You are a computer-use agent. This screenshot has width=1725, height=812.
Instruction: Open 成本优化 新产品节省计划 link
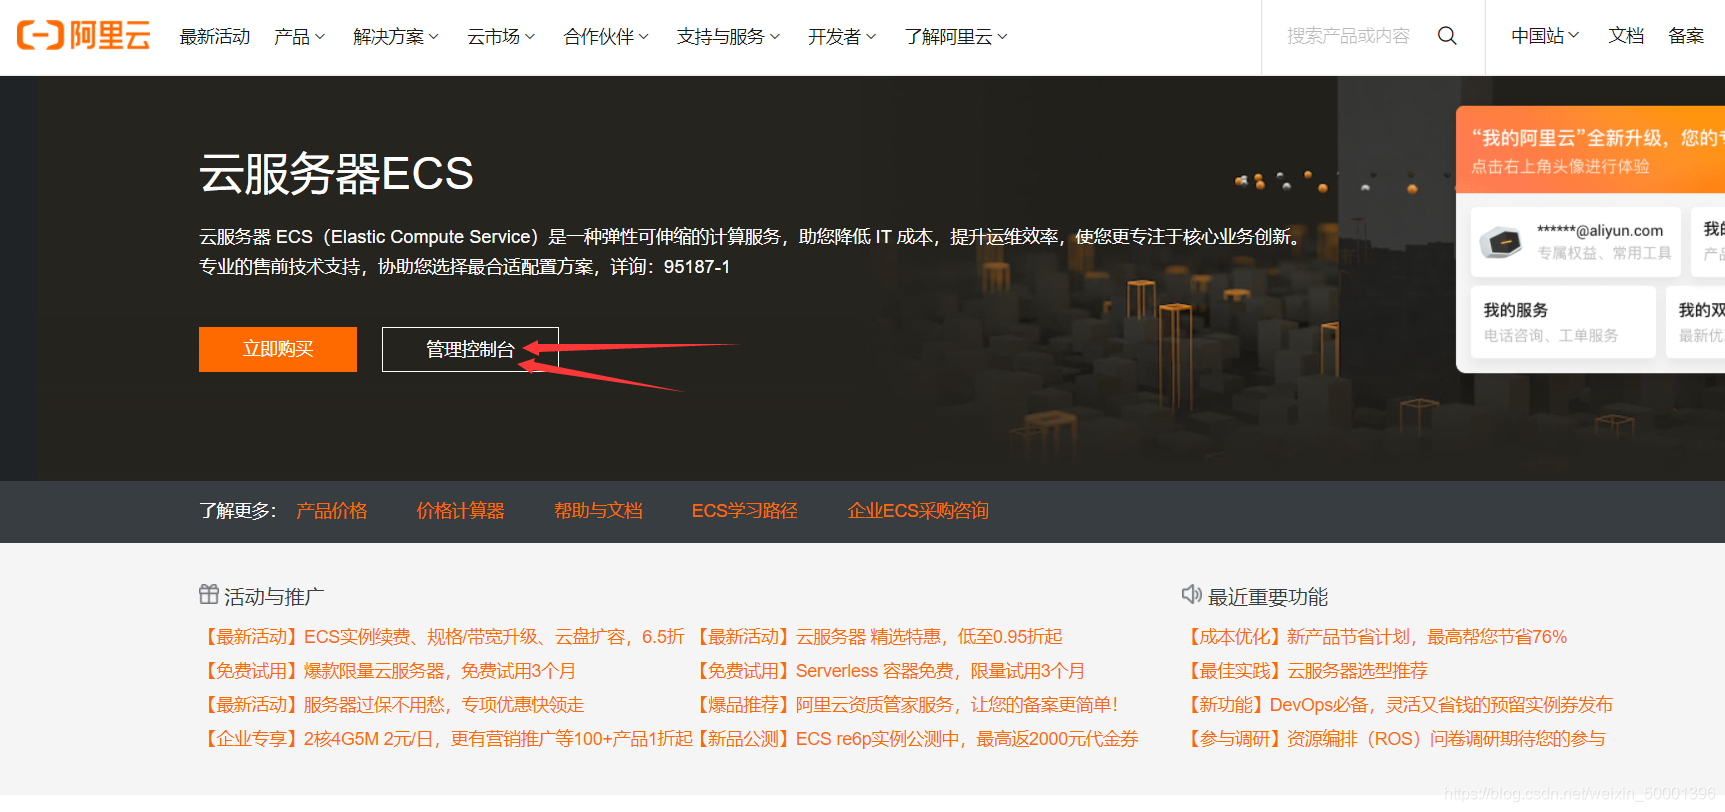pos(1375,637)
